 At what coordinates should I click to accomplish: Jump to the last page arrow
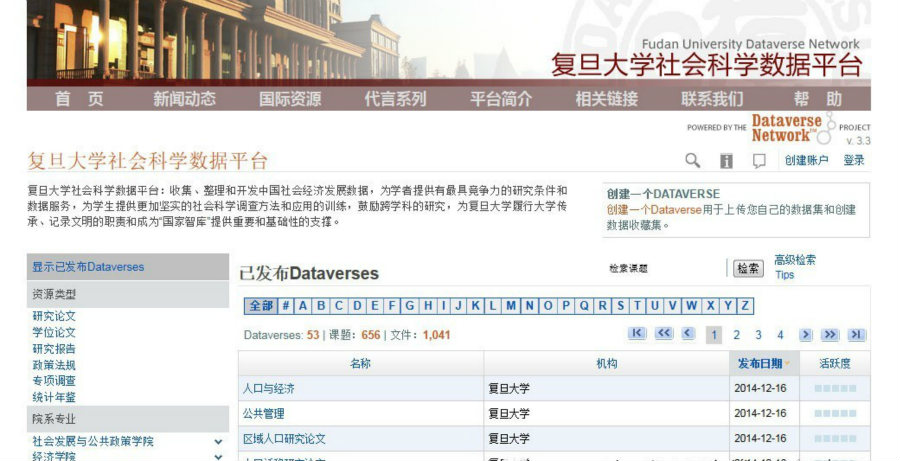(x=856, y=335)
